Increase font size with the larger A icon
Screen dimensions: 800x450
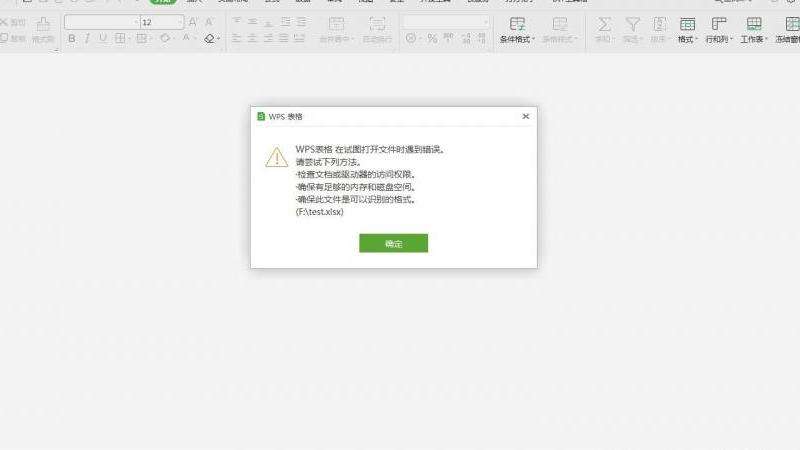[x=193, y=22]
